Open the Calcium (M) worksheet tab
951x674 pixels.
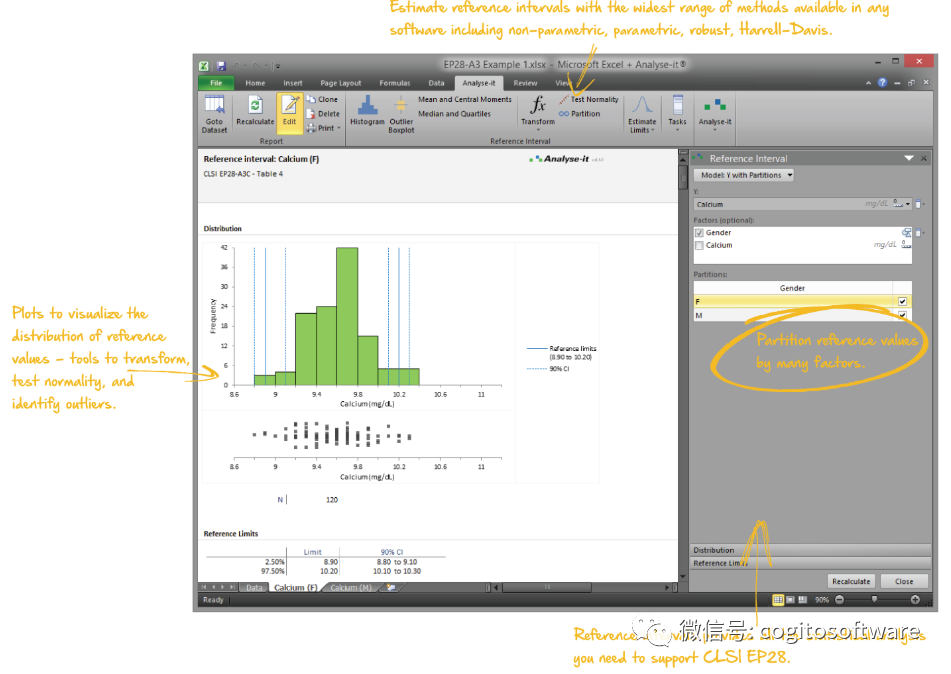tap(351, 587)
